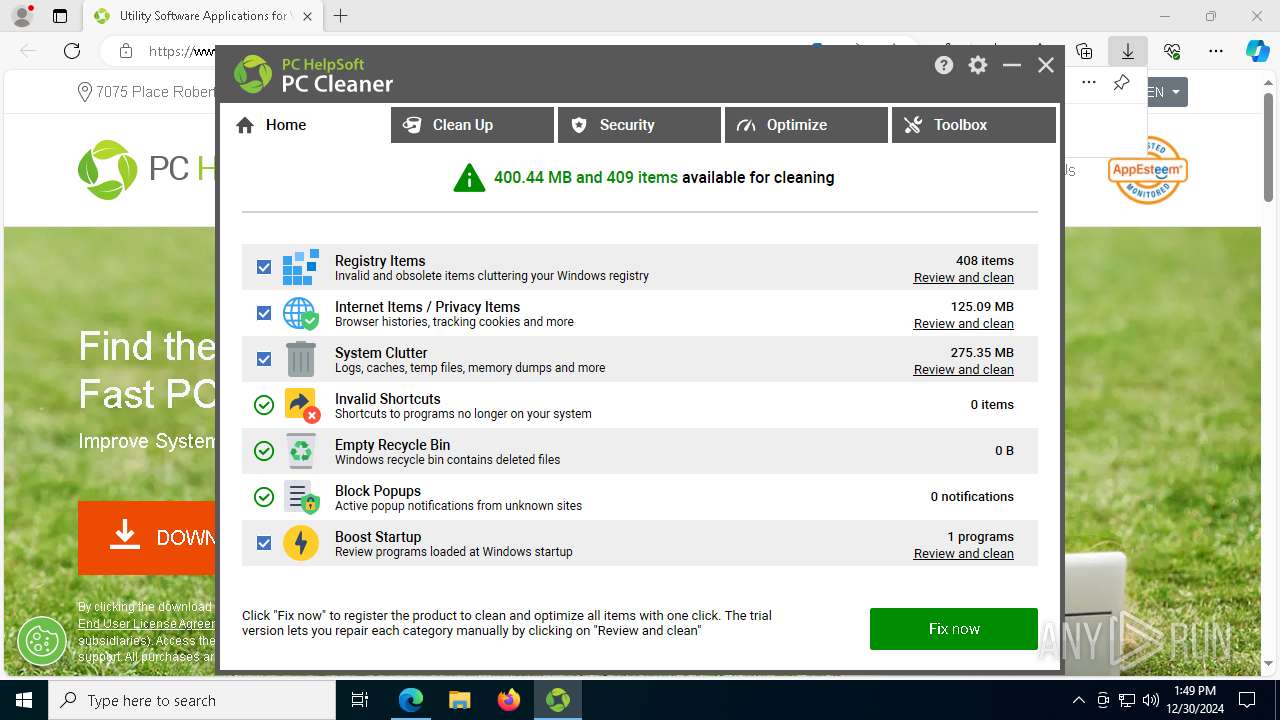Viewport: 1280px width, 720px height.
Task: Click the Registry Items blue blocks icon
Action: click(301, 267)
